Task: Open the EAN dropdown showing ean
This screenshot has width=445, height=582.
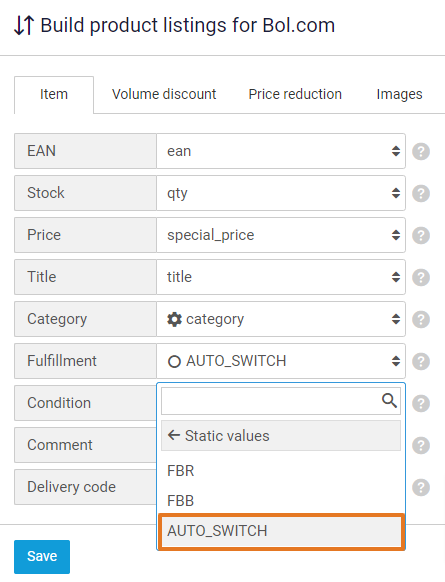Action: click(281, 151)
